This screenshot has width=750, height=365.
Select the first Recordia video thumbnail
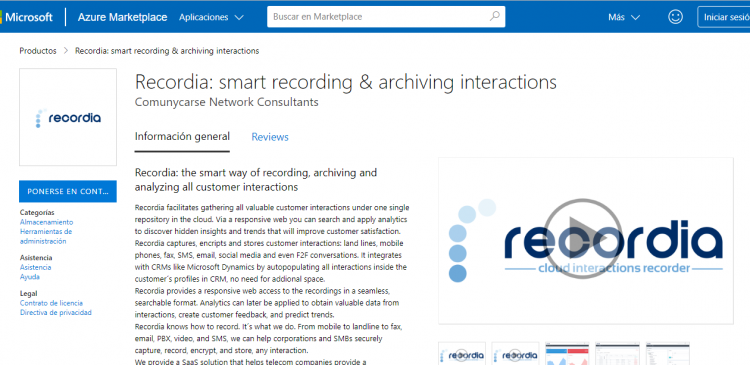pyautogui.click(x=462, y=354)
